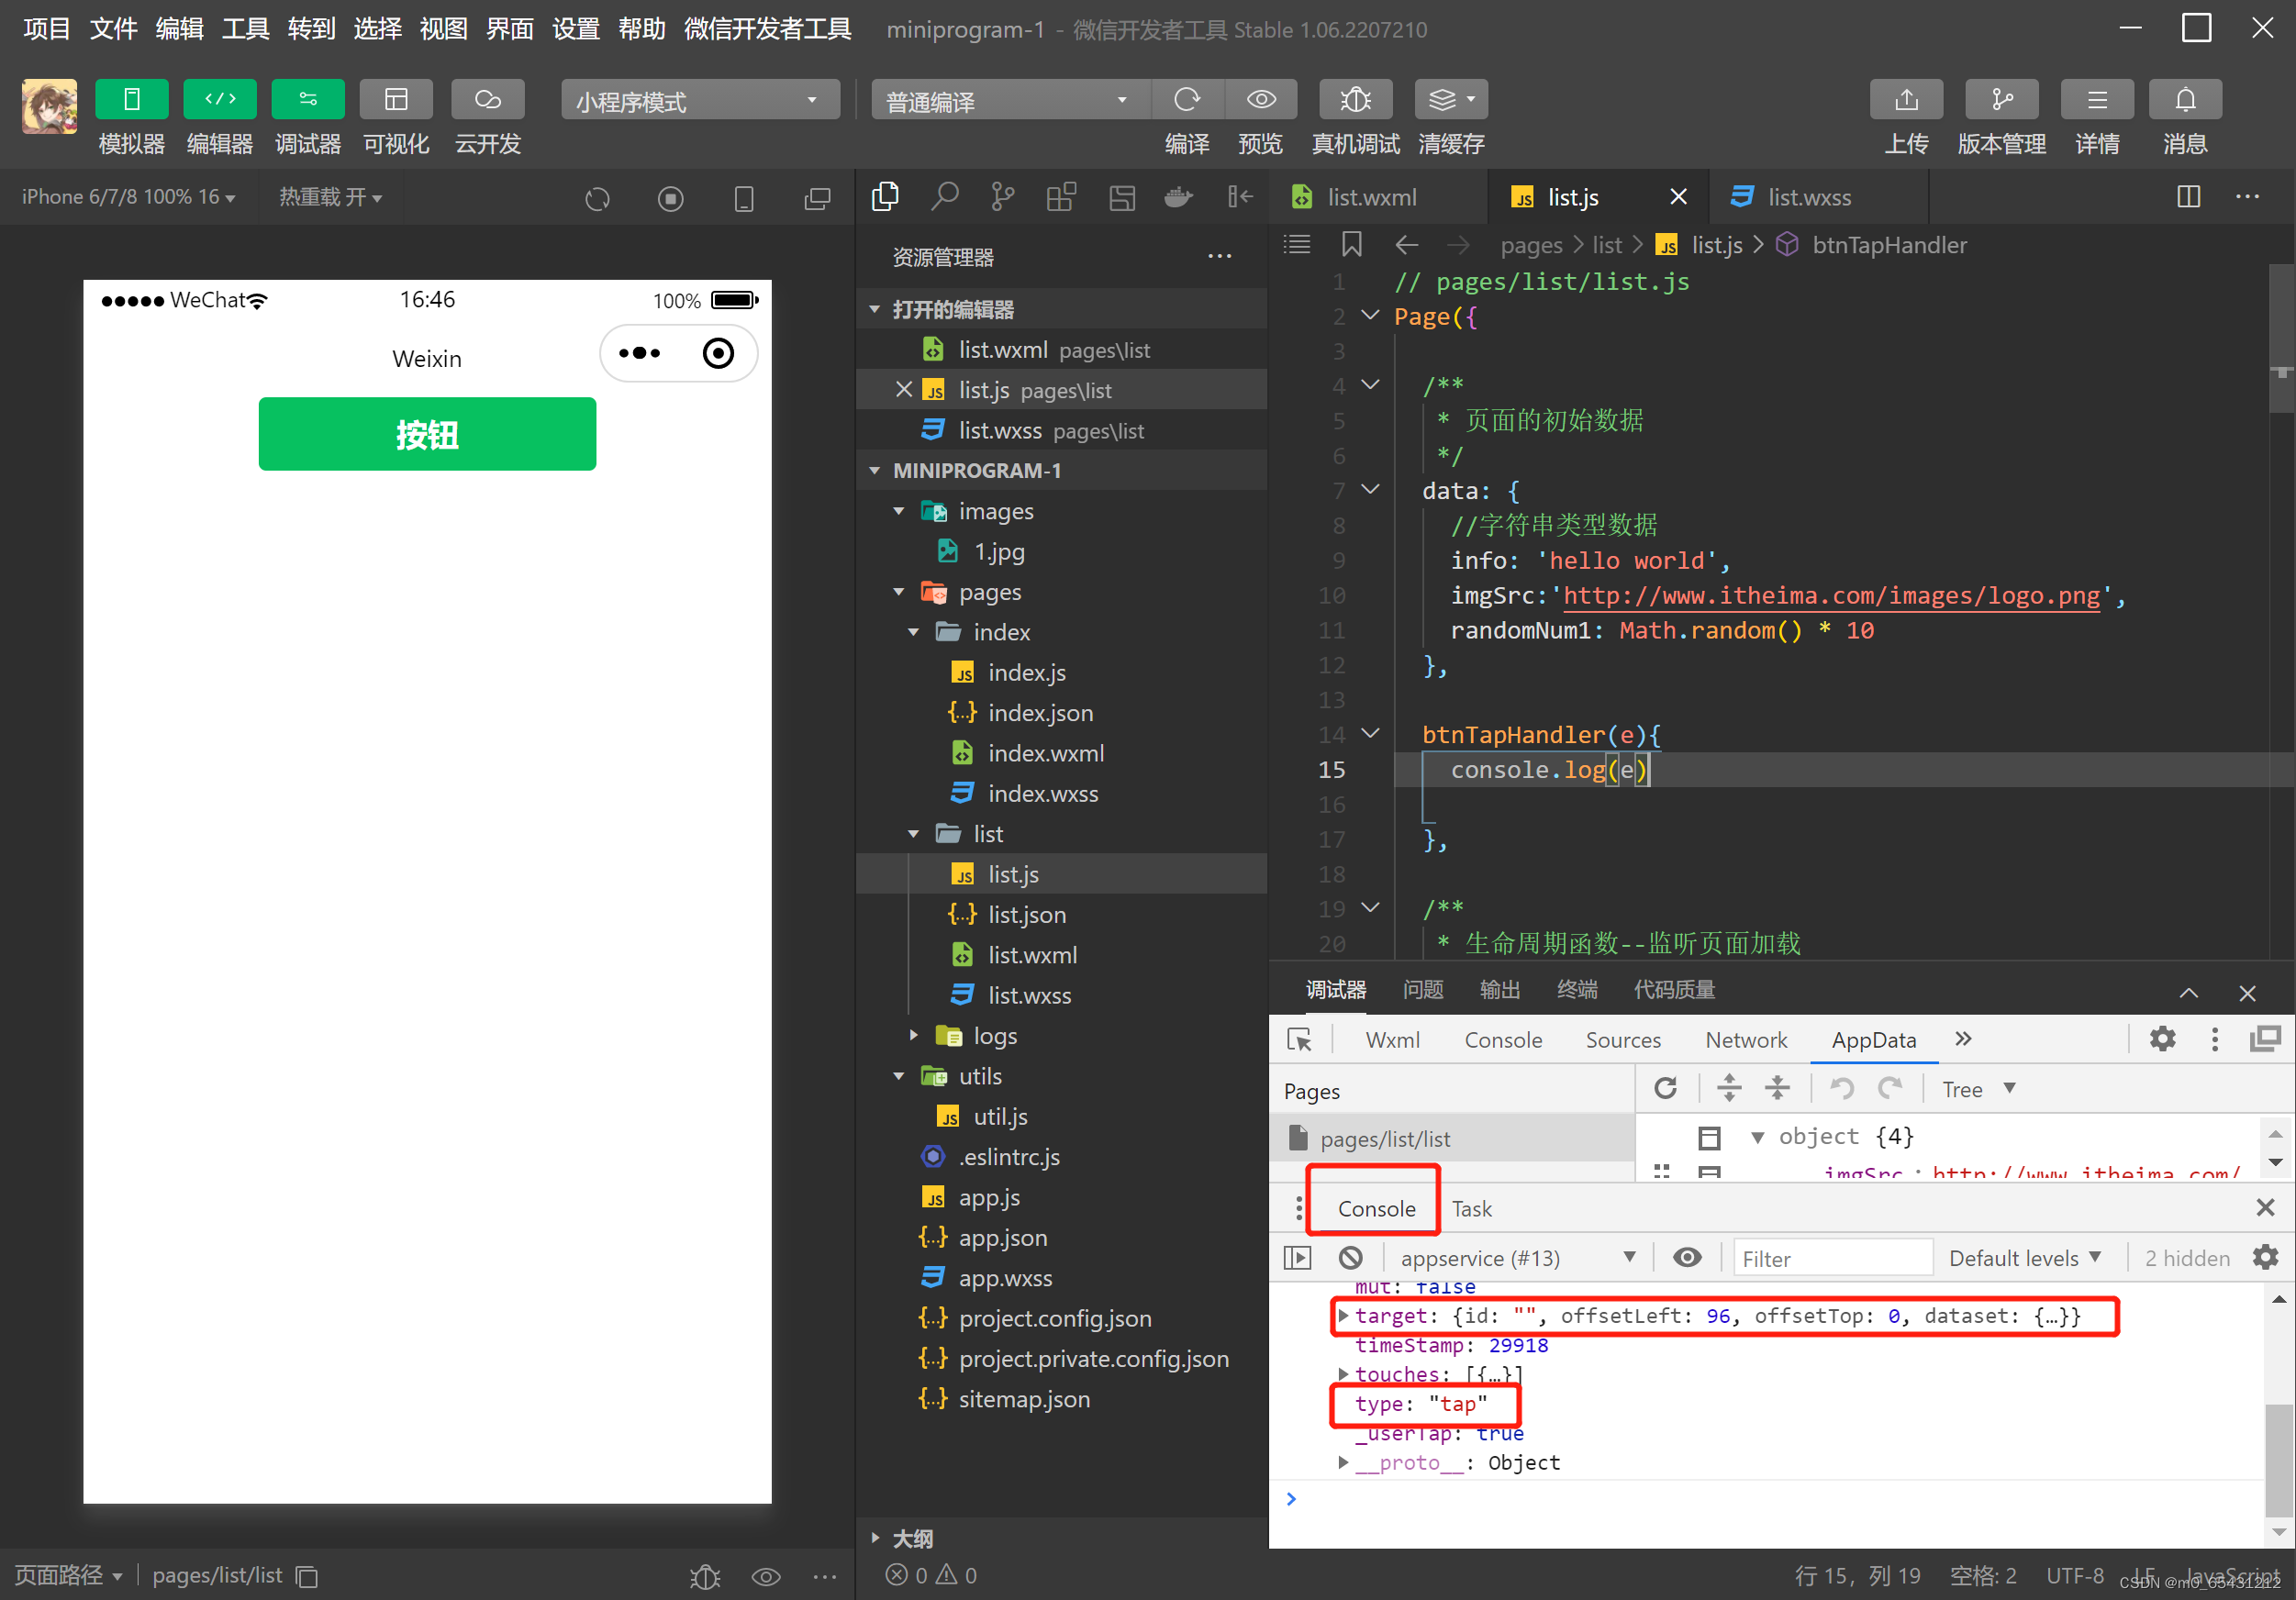Click the 上传 upload icon
The height and width of the screenshot is (1600, 2296).
tap(1906, 99)
